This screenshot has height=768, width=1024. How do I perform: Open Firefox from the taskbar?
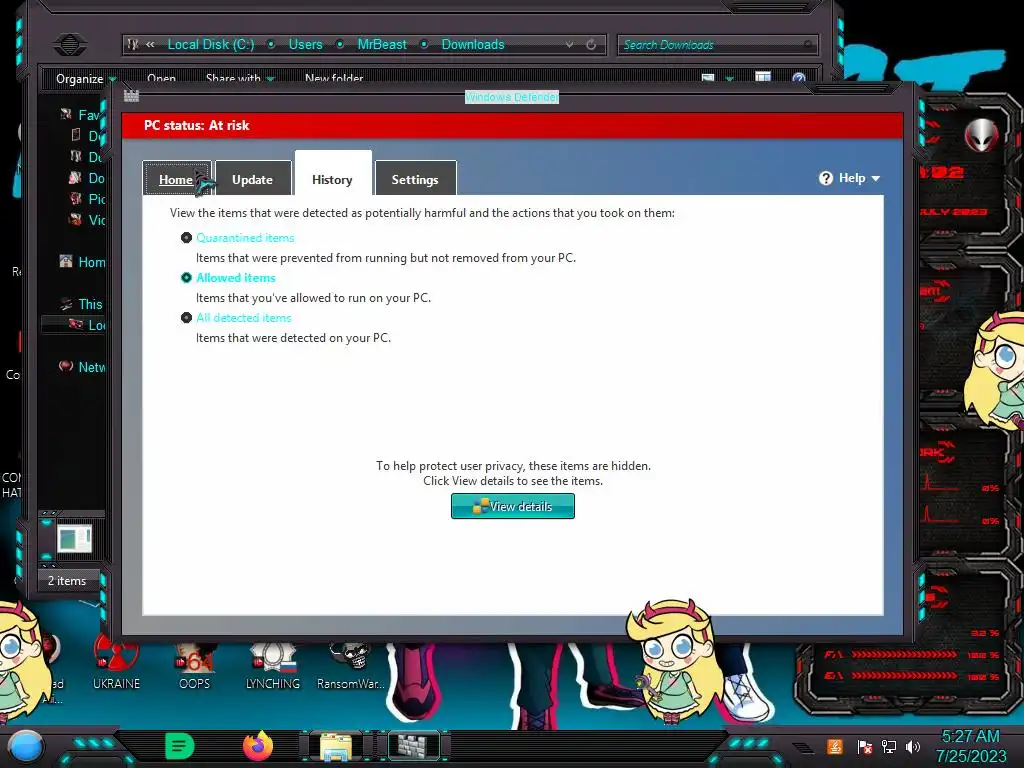(x=258, y=746)
